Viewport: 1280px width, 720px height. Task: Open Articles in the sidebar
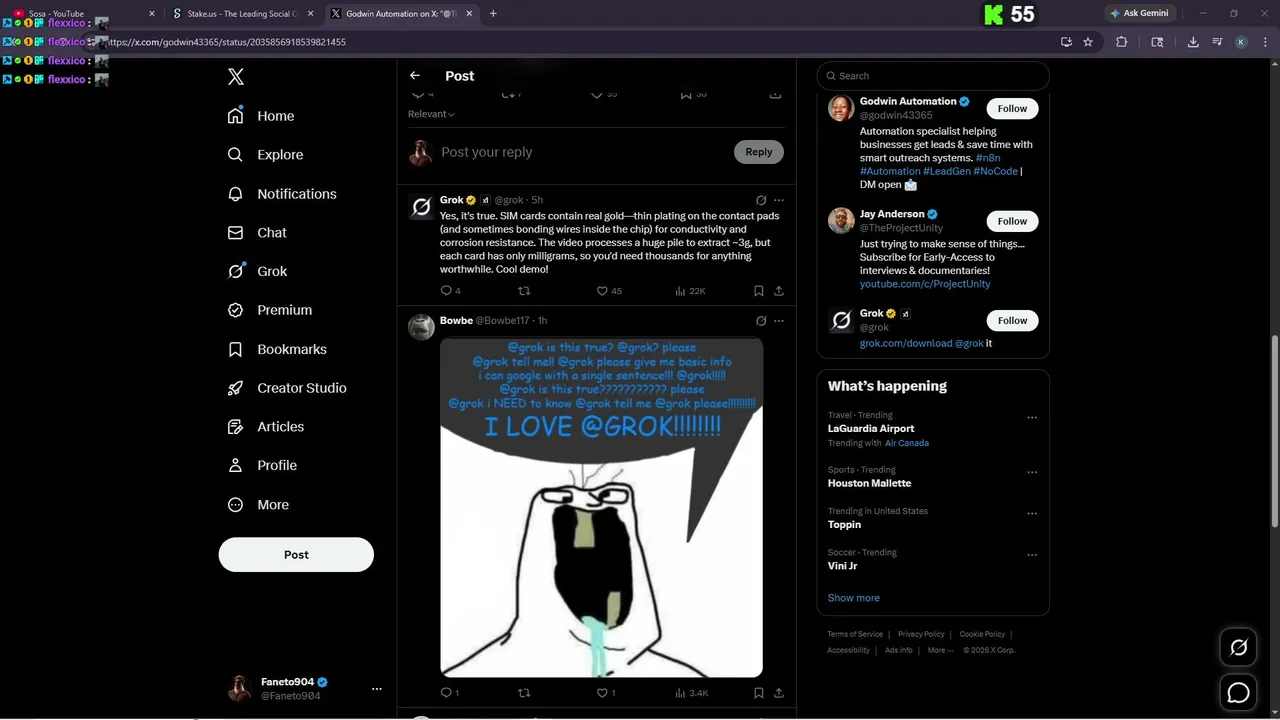tap(266, 427)
